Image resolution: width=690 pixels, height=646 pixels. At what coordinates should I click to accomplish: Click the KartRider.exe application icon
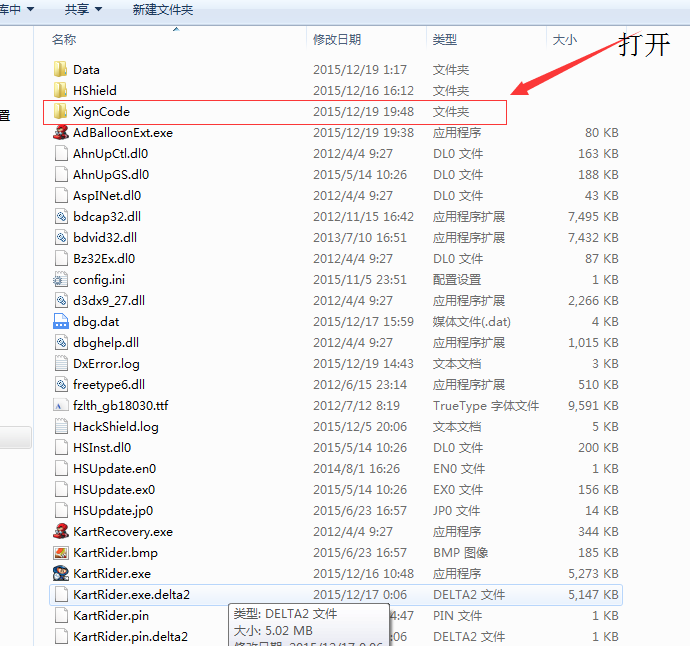click(x=61, y=573)
